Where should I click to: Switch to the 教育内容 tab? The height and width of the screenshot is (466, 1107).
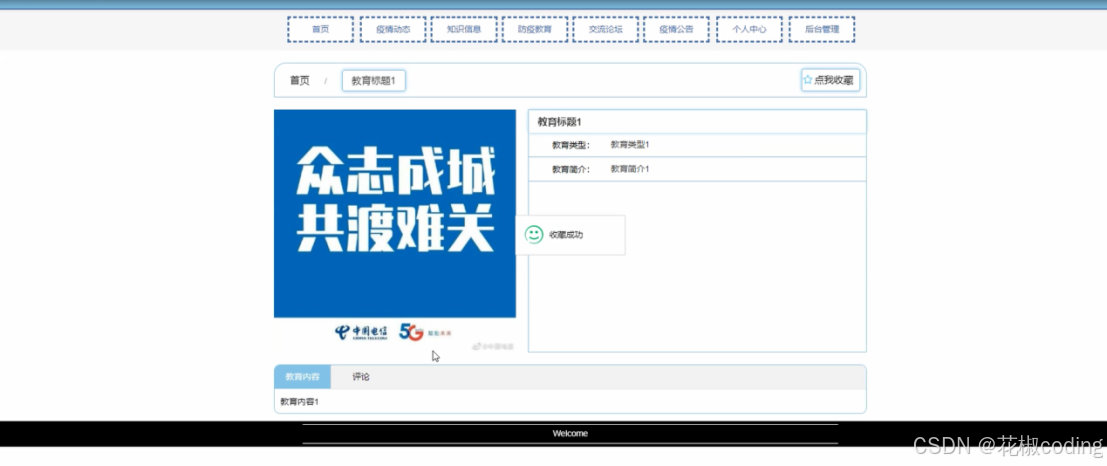pos(302,377)
